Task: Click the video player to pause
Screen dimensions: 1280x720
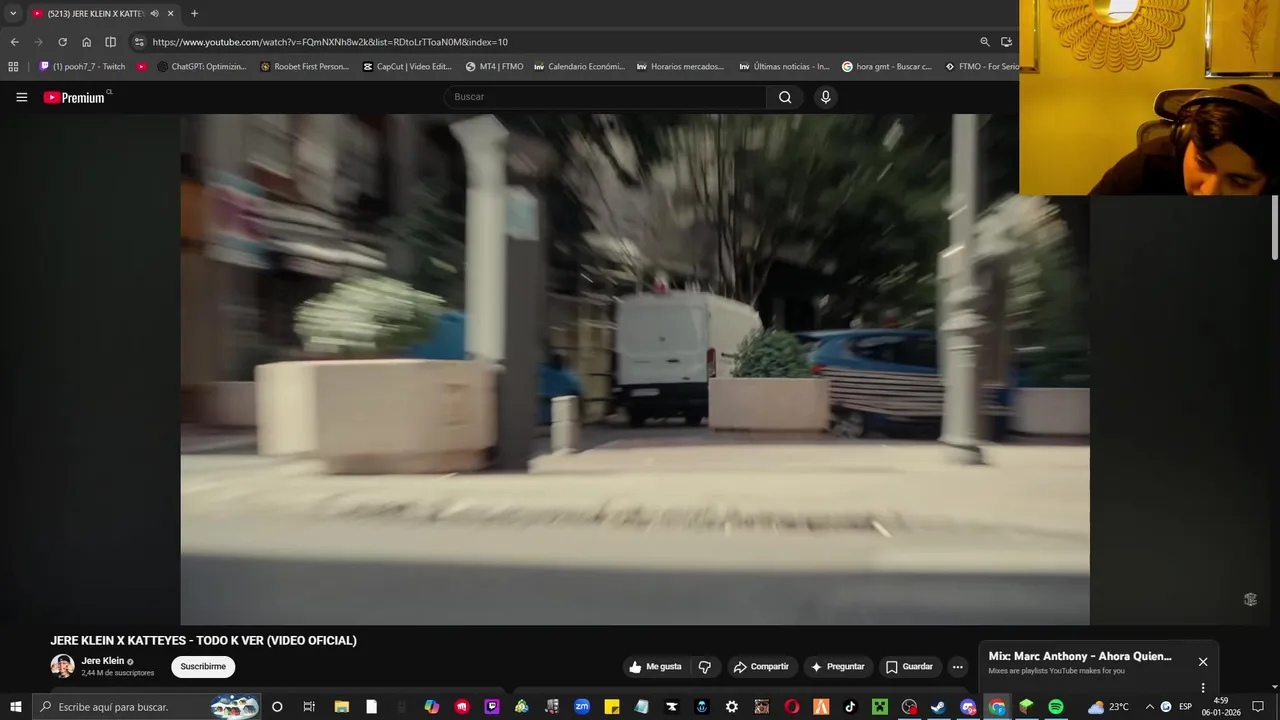Action: point(635,370)
